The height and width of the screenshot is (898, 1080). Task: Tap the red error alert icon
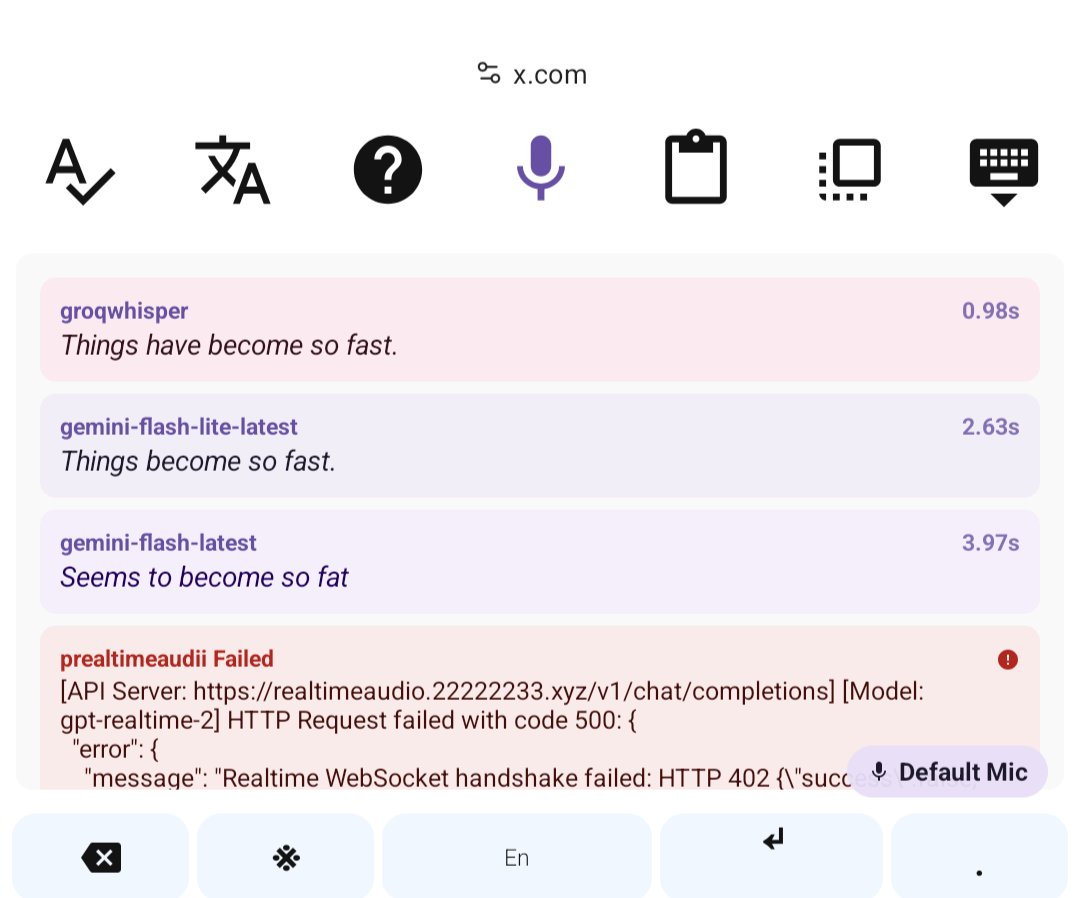1008,660
